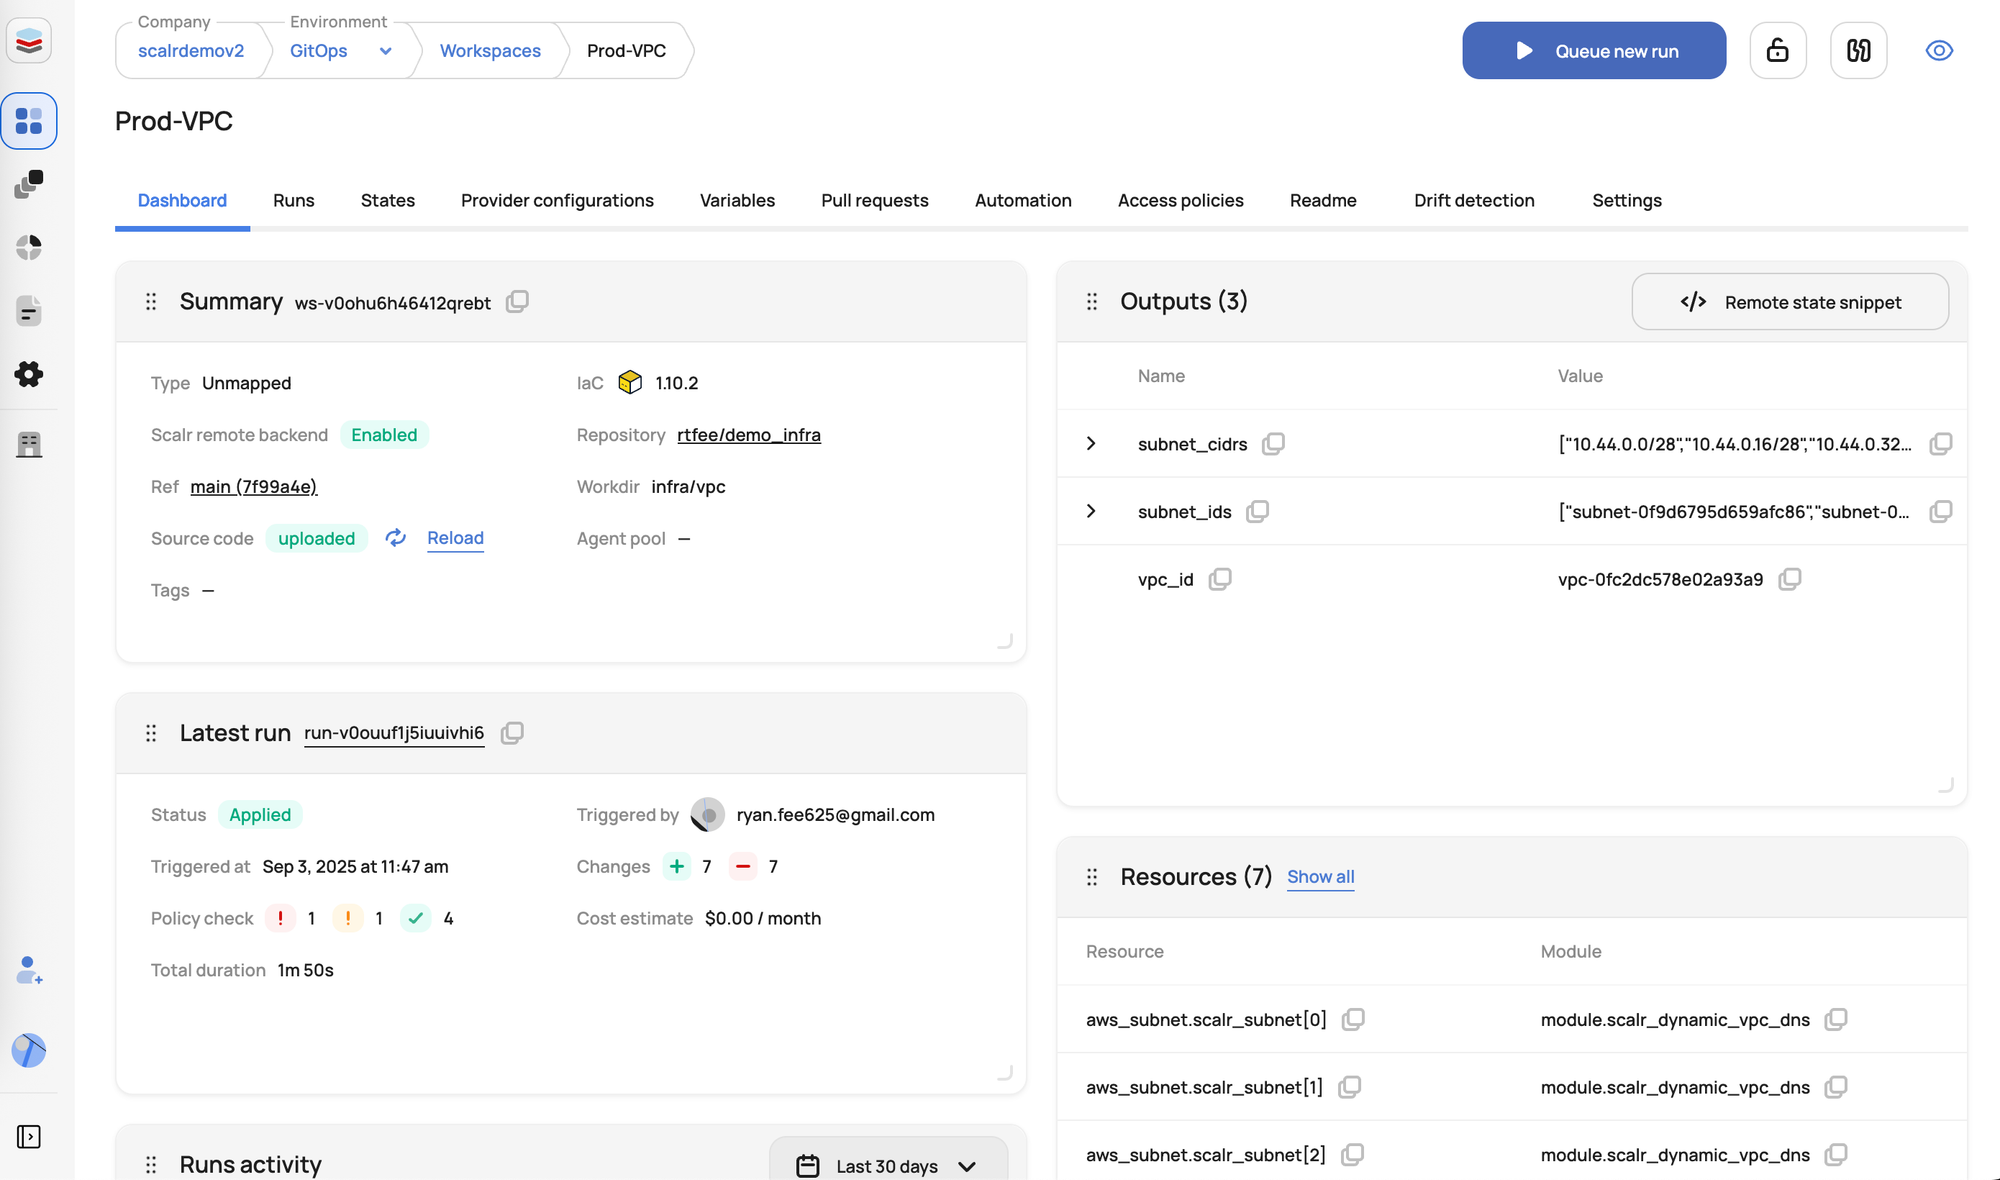Switch to the Drift detection tab
The height and width of the screenshot is (1180, 2000).
point(1474,200)
